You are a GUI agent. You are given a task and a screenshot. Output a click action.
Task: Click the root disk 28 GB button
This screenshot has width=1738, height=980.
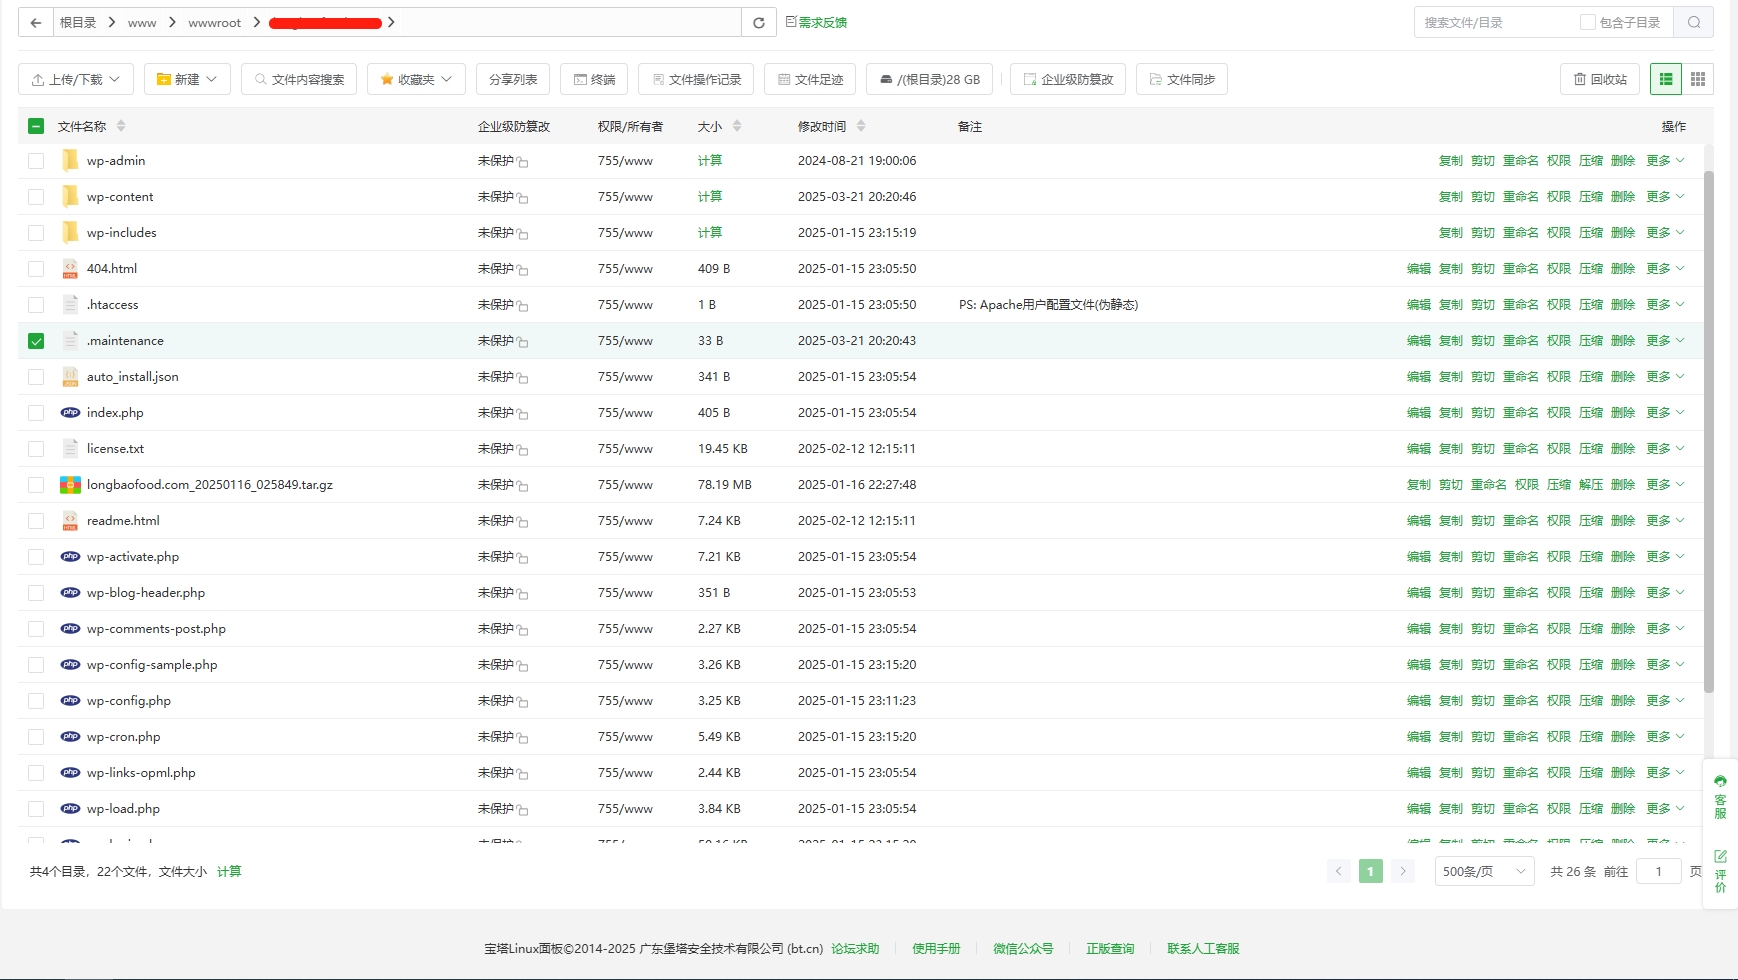pos(929,79)
